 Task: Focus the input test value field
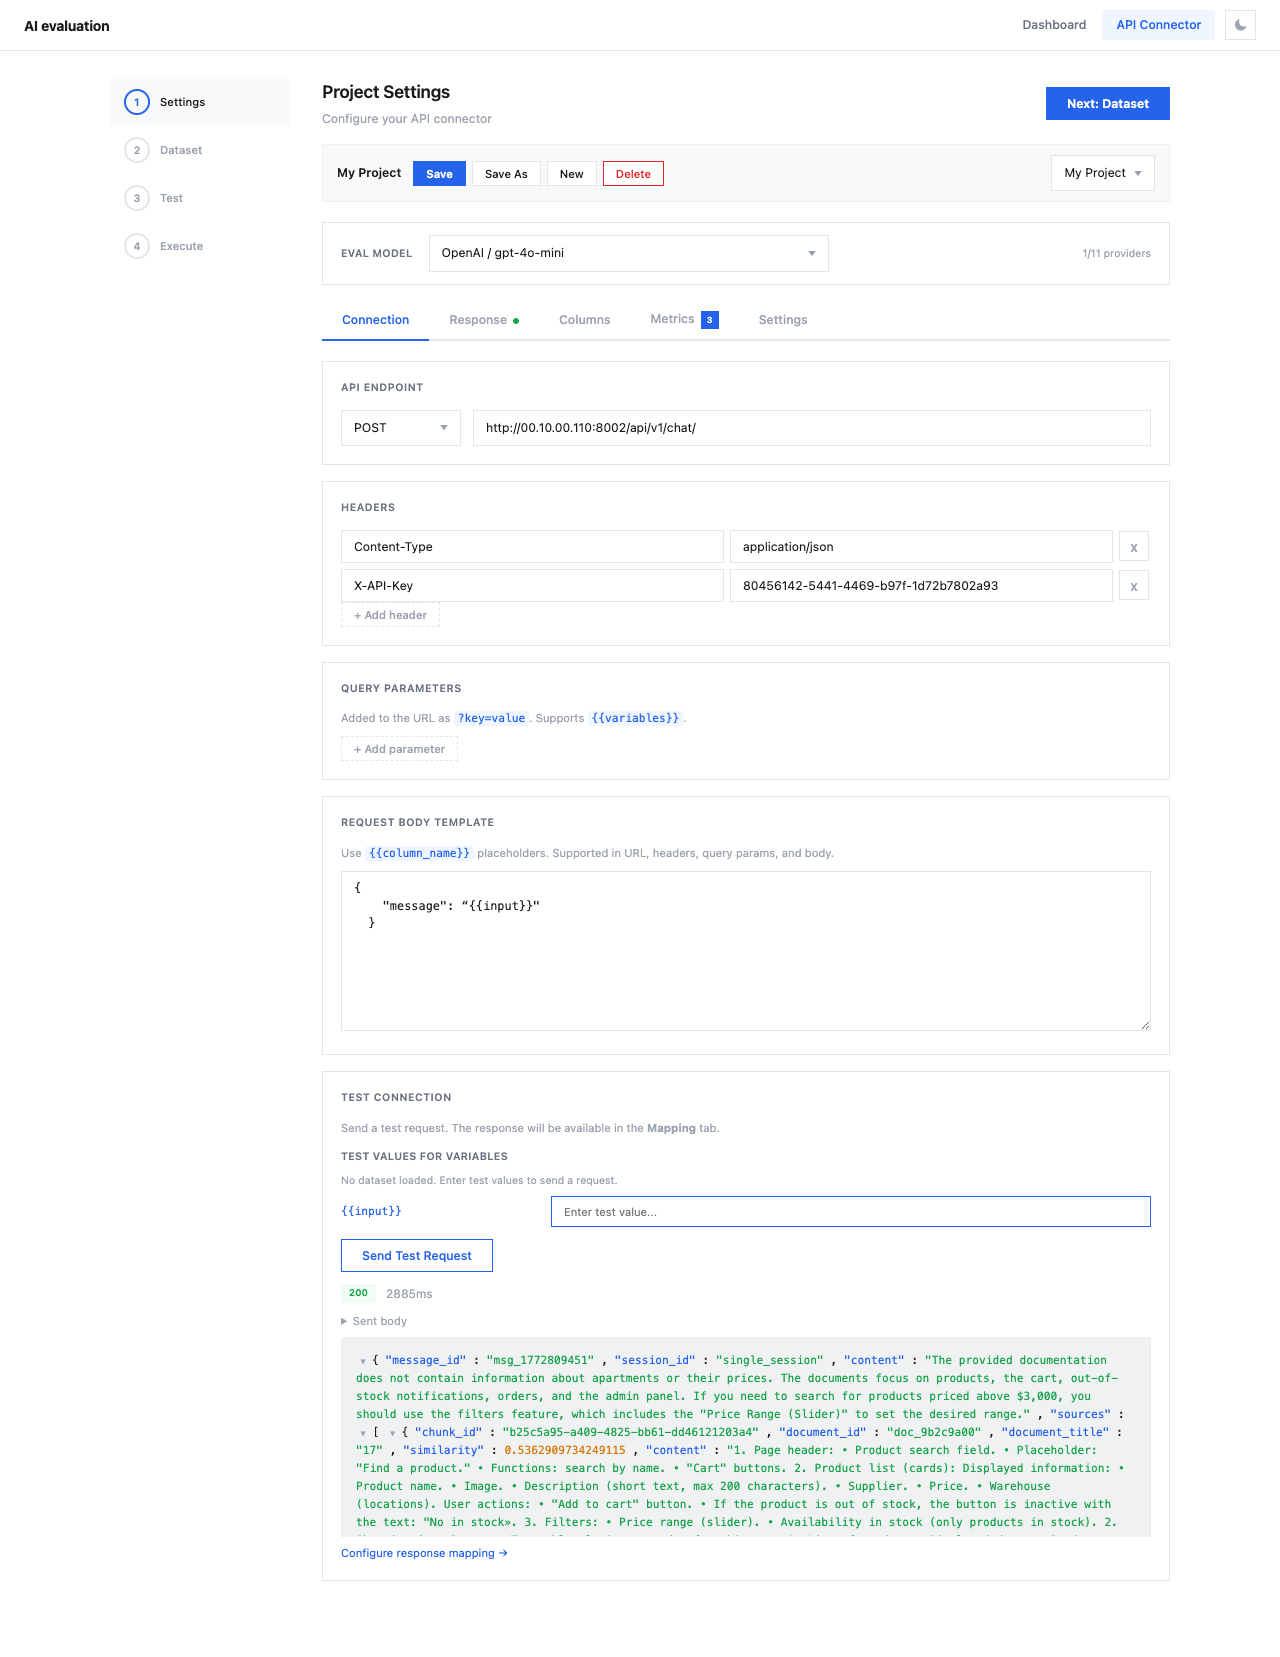click(850, 1212)
